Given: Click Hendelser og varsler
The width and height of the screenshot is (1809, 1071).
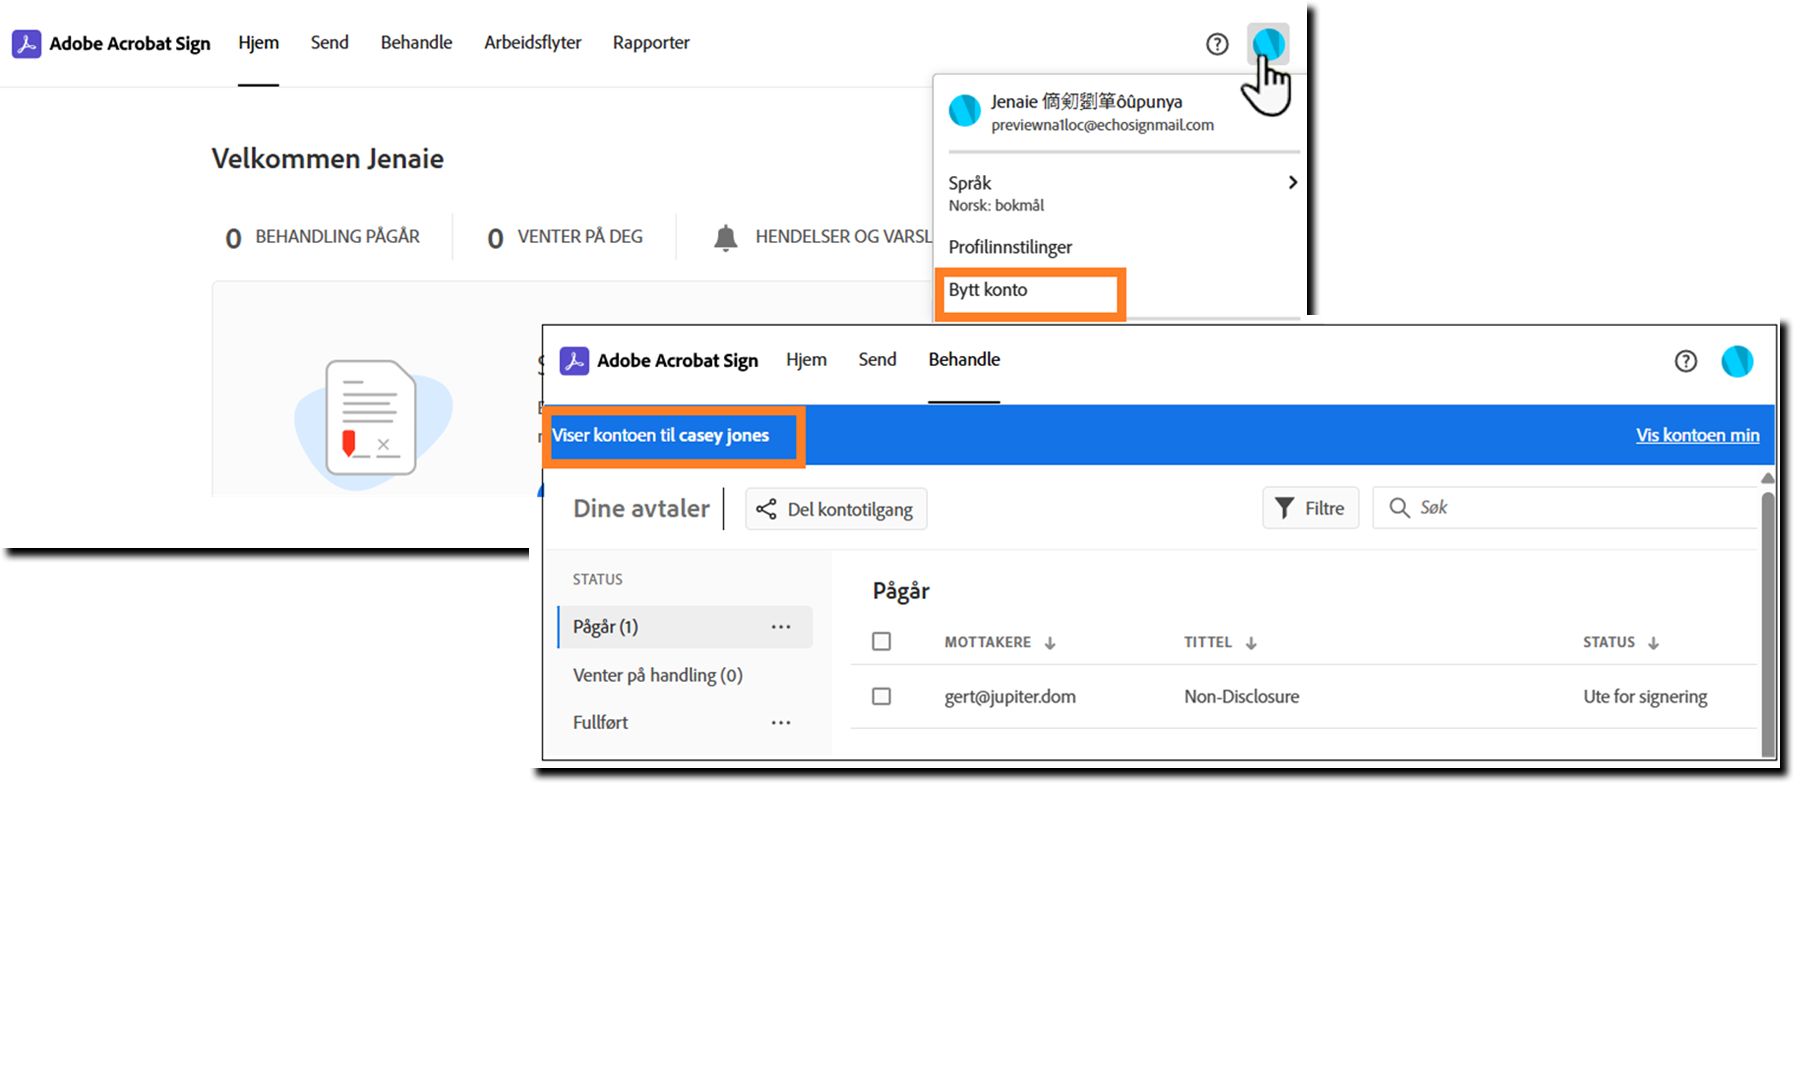Looking at the screenshot, I should (x=823, y=238).
